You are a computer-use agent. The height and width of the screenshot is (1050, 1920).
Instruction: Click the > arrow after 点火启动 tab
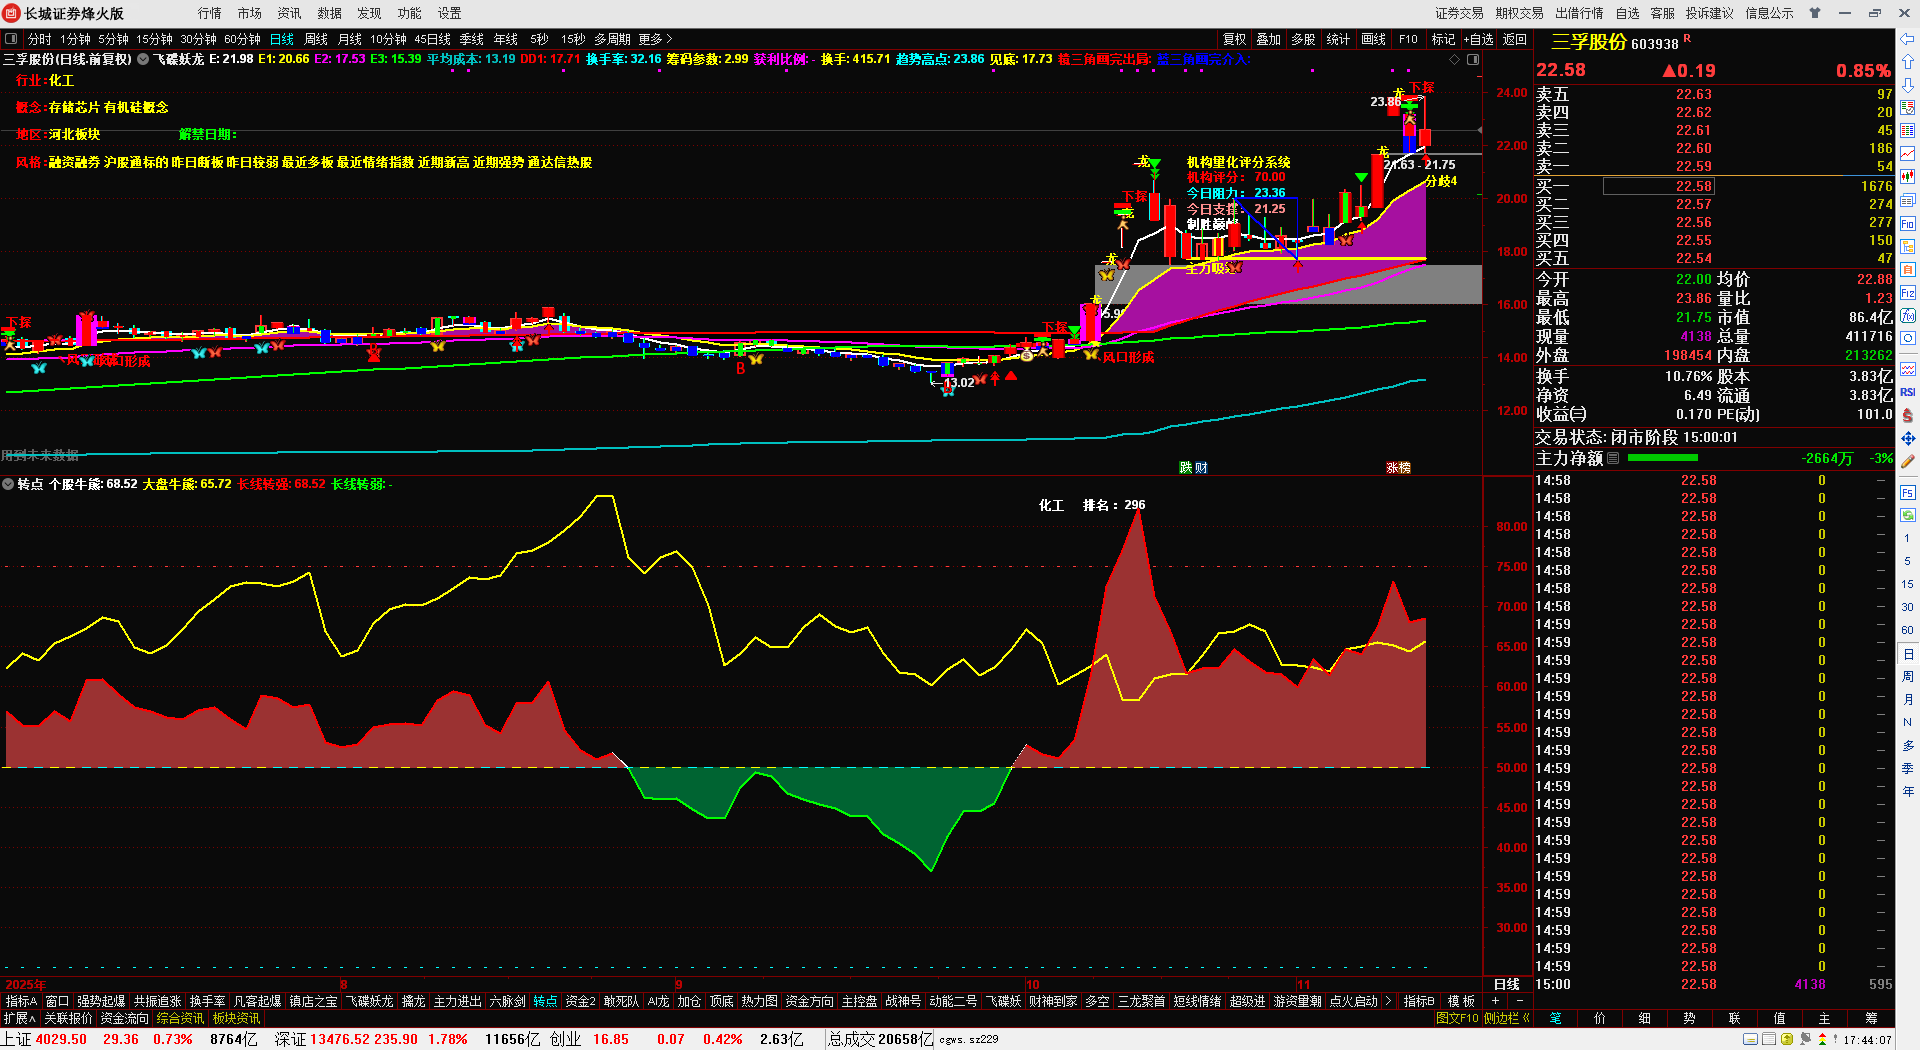point(1388,1001)
